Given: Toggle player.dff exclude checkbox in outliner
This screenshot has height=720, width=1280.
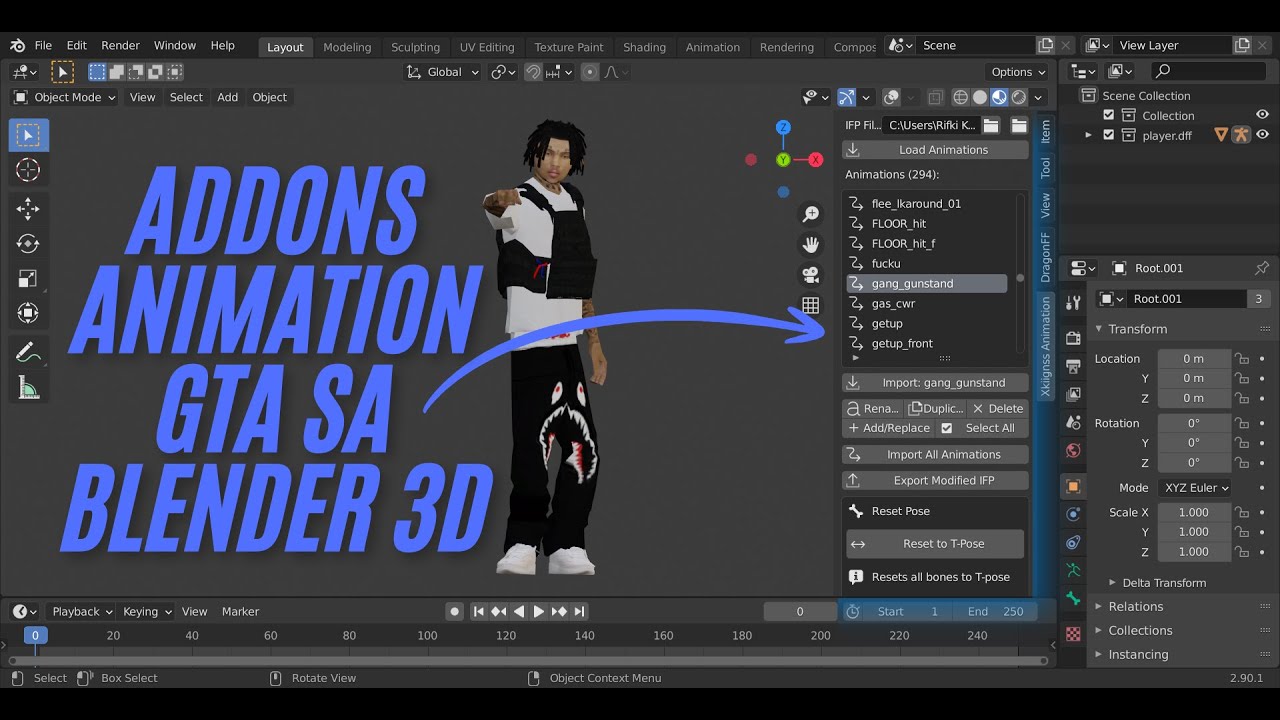Looking at the screenshot, I should point(1108,135).
